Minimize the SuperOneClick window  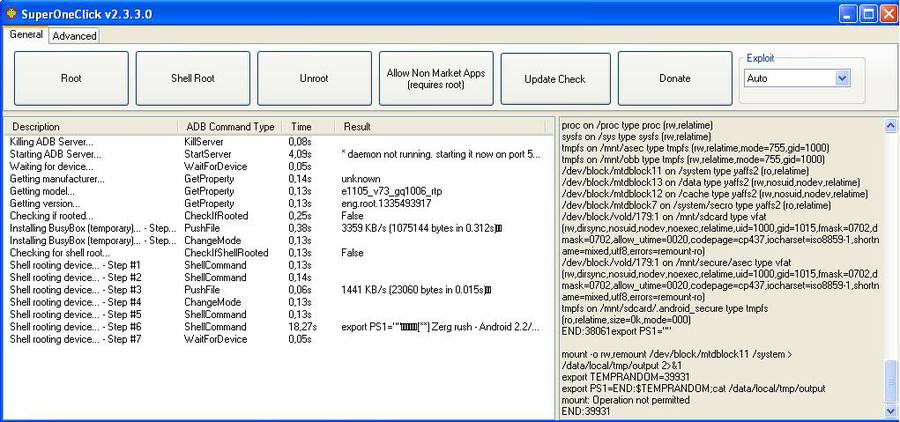coord(849,13)
